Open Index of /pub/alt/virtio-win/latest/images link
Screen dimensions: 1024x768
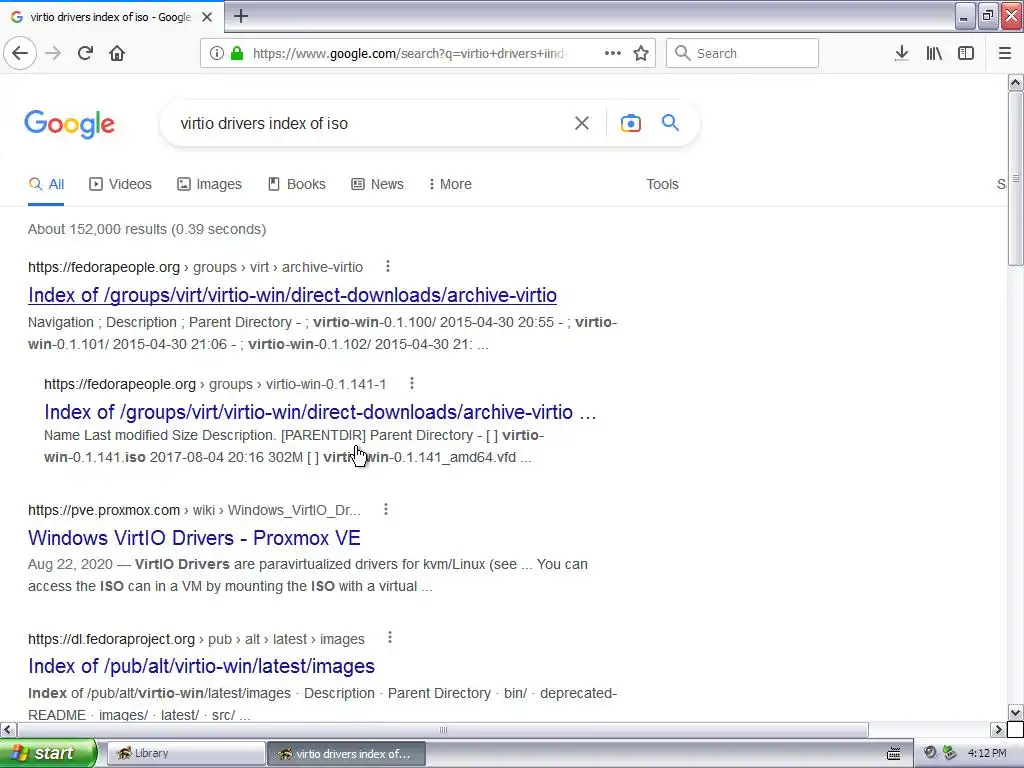[x=201, y=666]
